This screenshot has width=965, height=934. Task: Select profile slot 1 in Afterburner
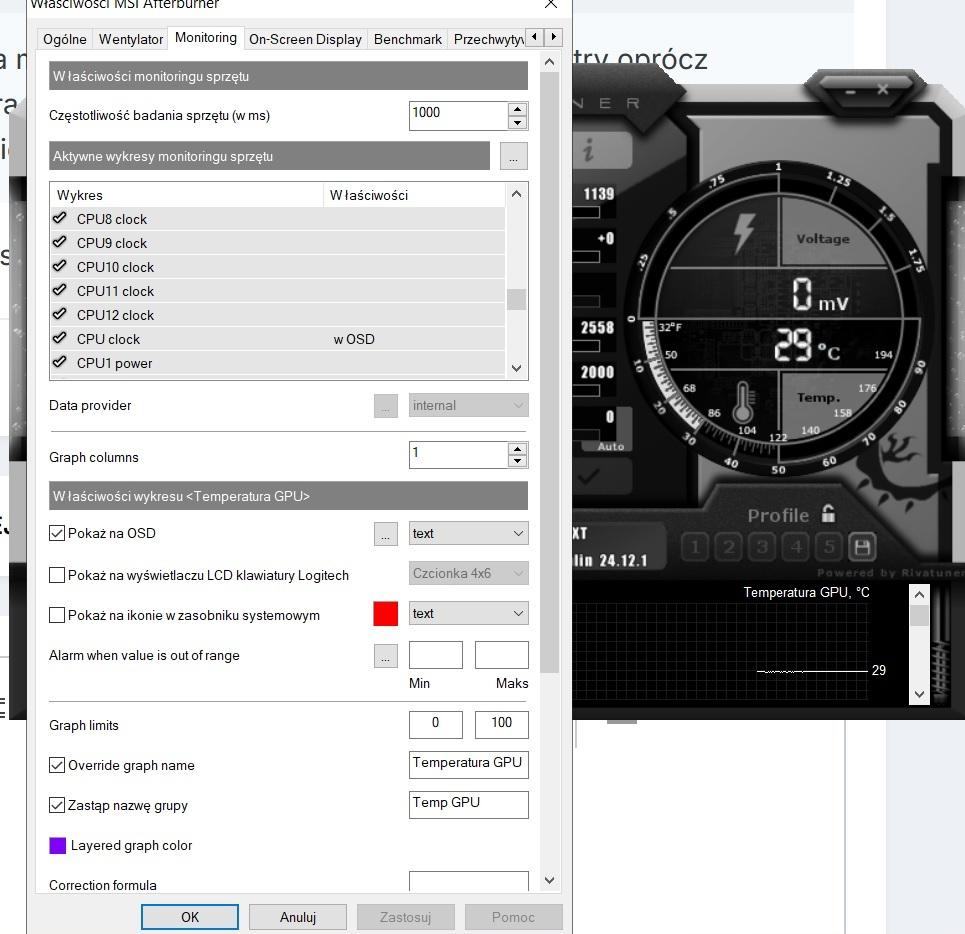coord(695,547)
